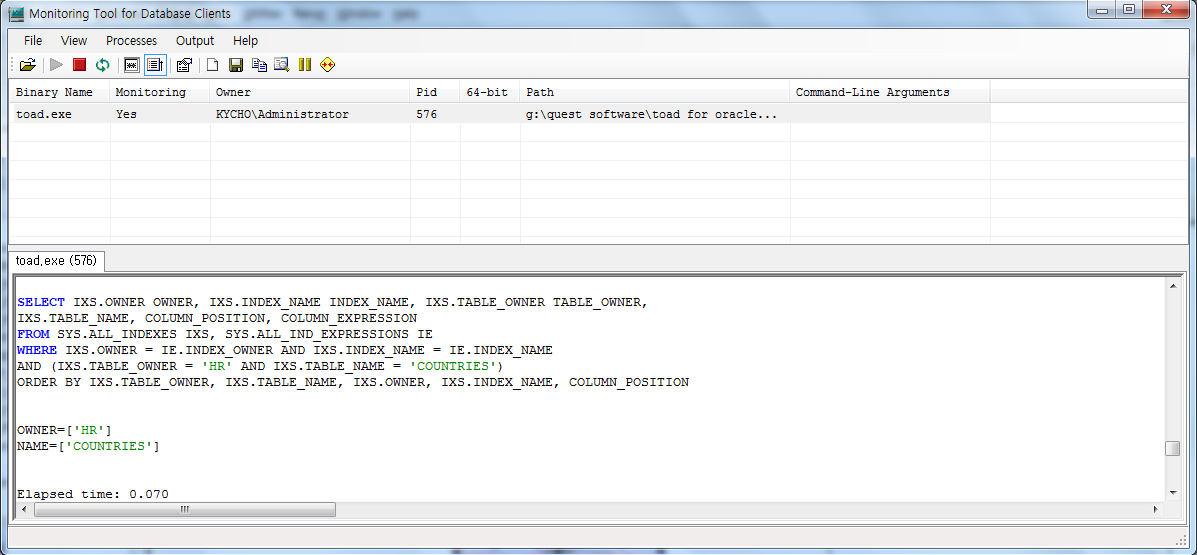Save output with the floppy disk icon

pos(236,65)
